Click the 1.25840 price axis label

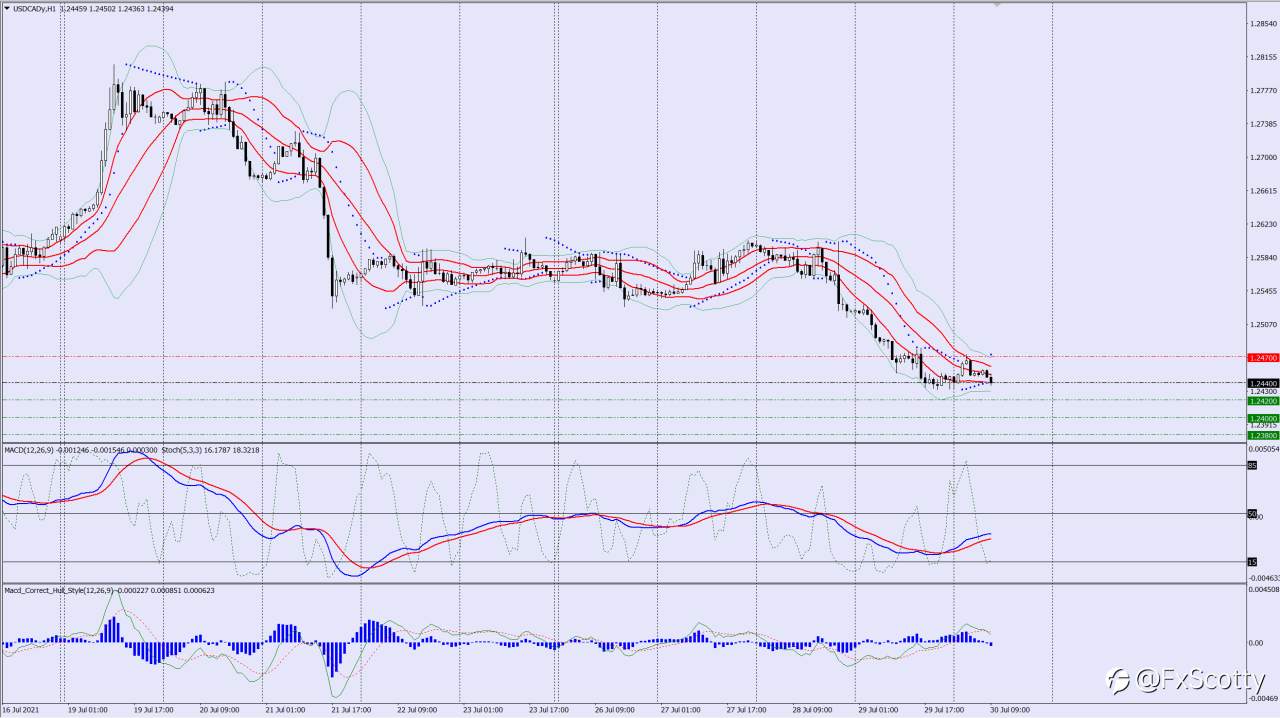(1263, 258)
